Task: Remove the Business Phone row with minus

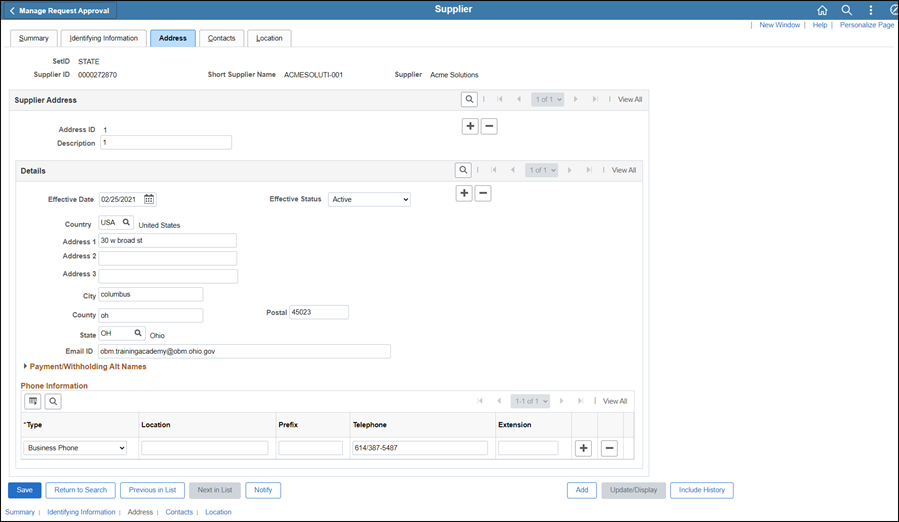Action: [x=609, y=448]
